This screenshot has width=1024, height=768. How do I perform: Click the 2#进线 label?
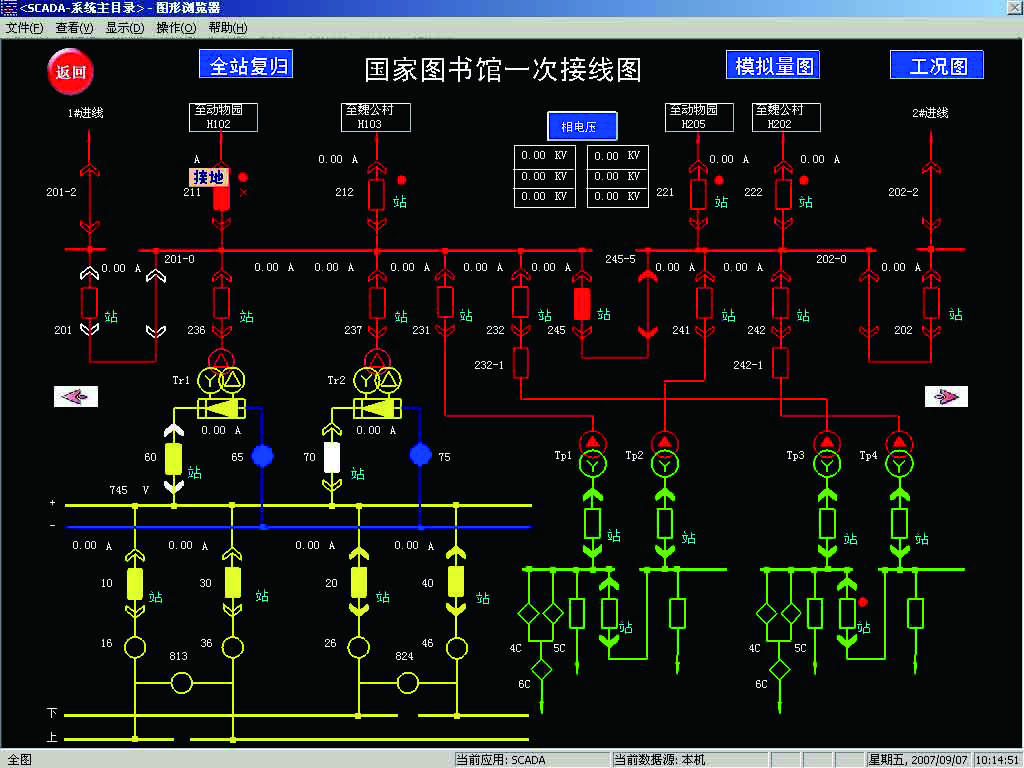930,113
